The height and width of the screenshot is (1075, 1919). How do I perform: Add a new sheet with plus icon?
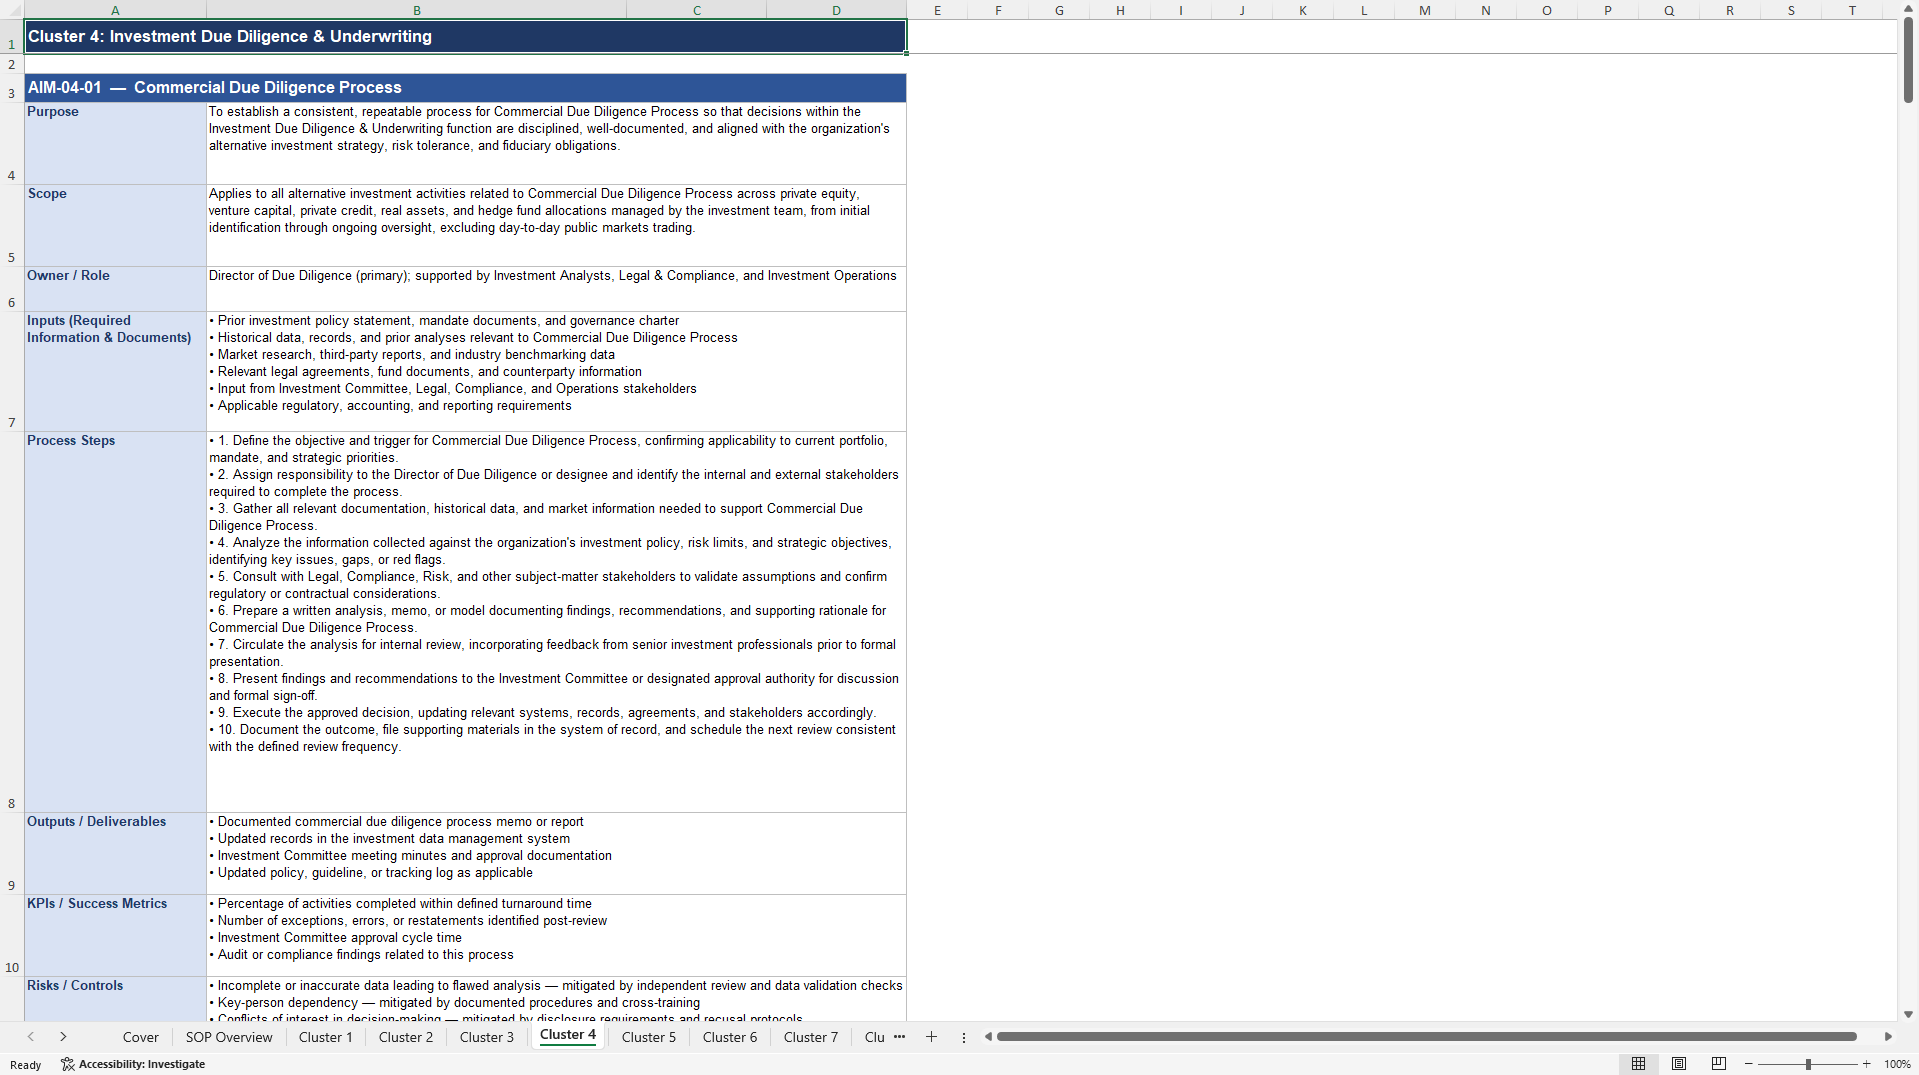(931, 1037)
